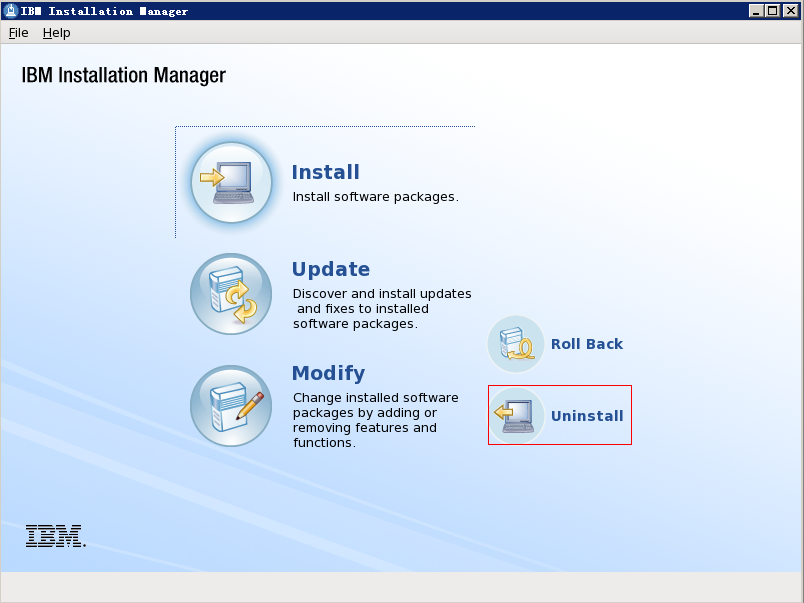Click 'Install software packages.' description text
Viewport: 804px width, 603px height.
pos(375,197)
